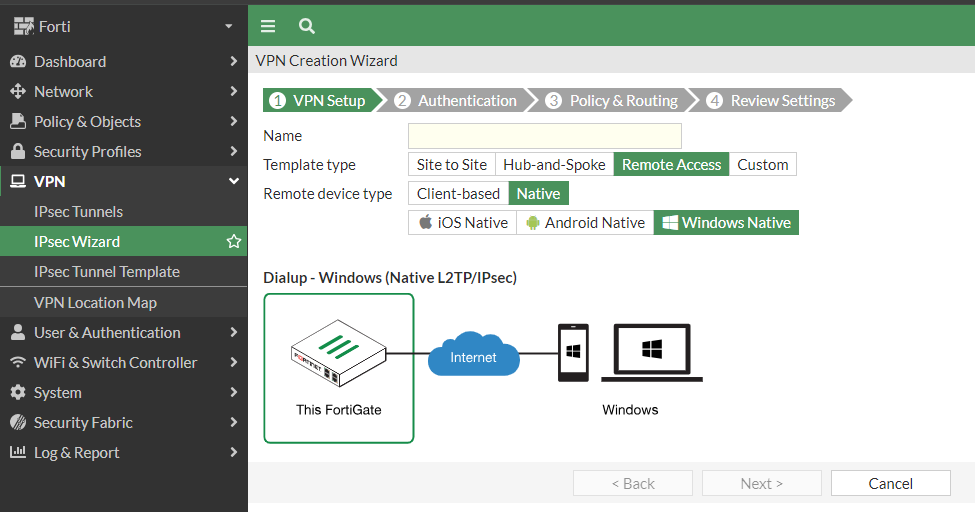This screenshot has width=975, height=512.
Task: Favorite IPsec Wizard with star icon
Action: 234,241
